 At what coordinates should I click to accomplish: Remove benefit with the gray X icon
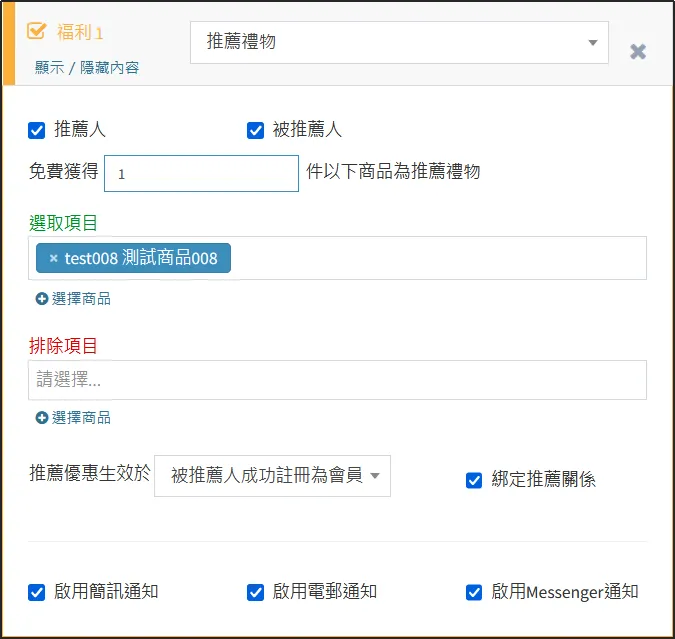tap(638, 51)
